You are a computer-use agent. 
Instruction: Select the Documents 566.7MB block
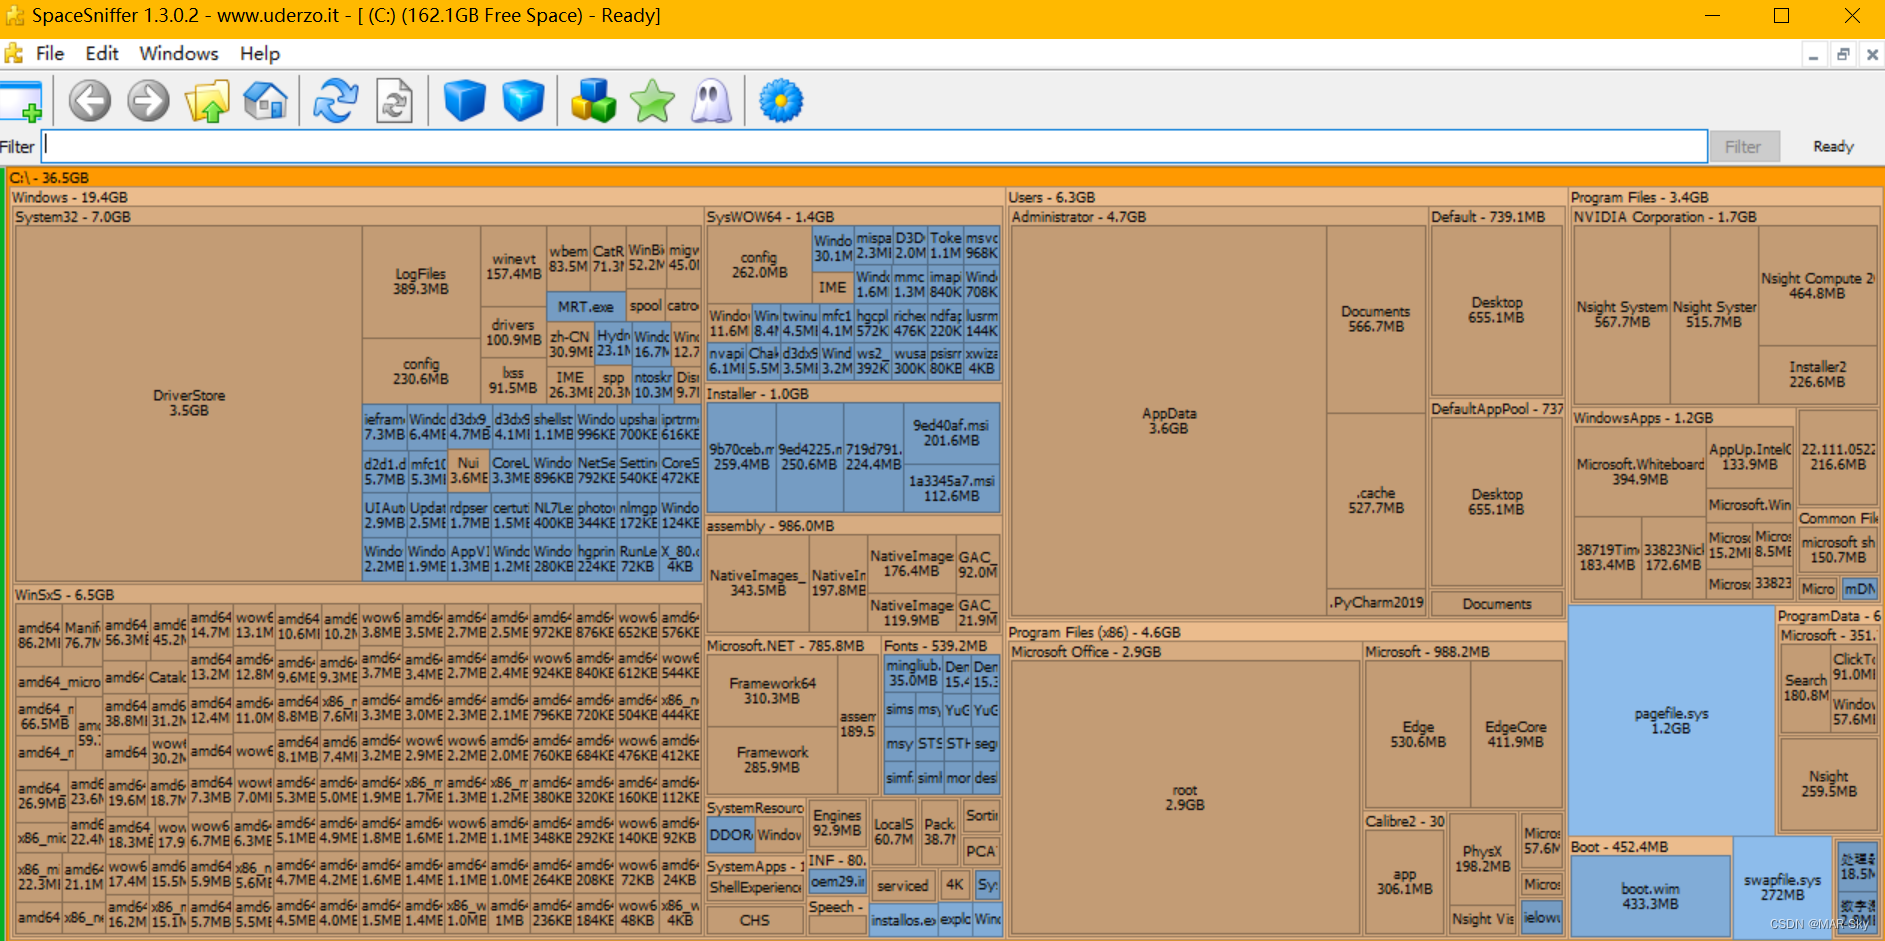click(x=1376, y=319)
